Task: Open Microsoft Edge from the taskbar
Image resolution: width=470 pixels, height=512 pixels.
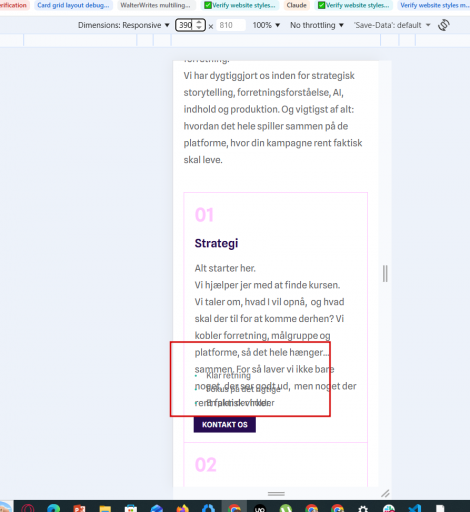Action: [x=53, y=507]
